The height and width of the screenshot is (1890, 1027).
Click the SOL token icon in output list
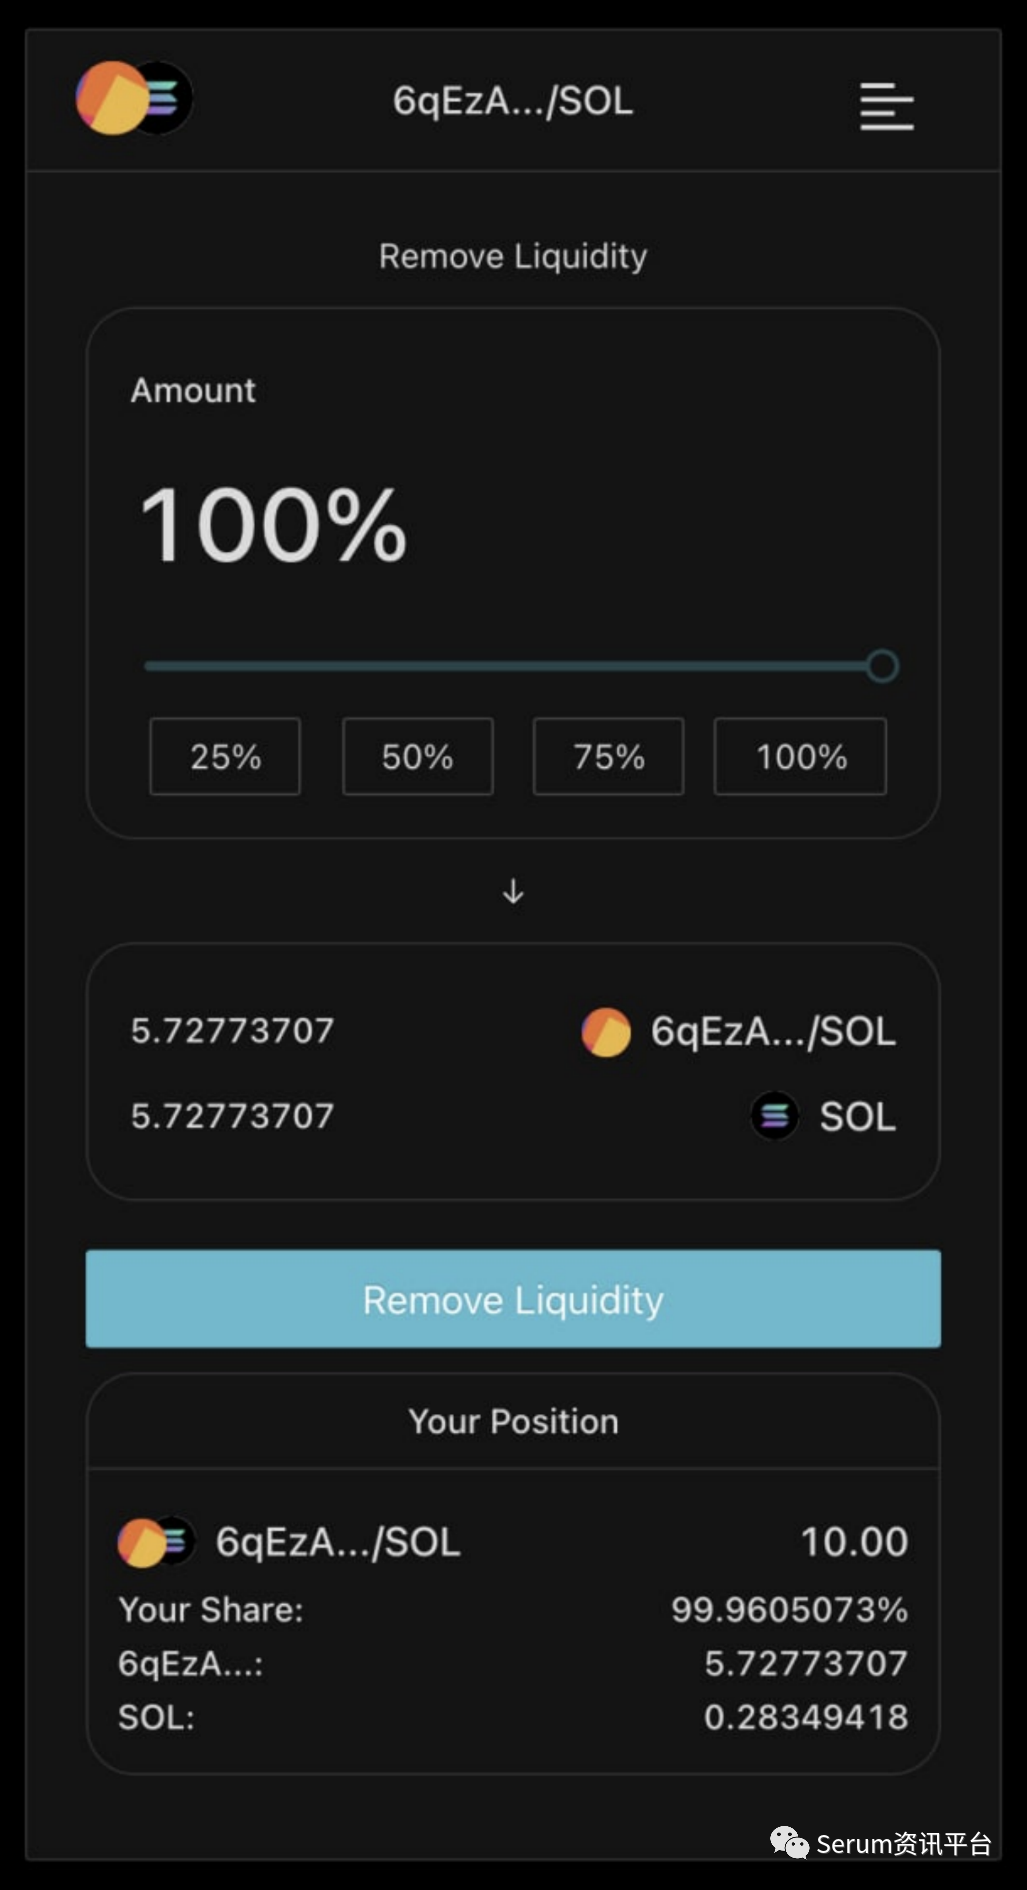[x=775, y=1116]
